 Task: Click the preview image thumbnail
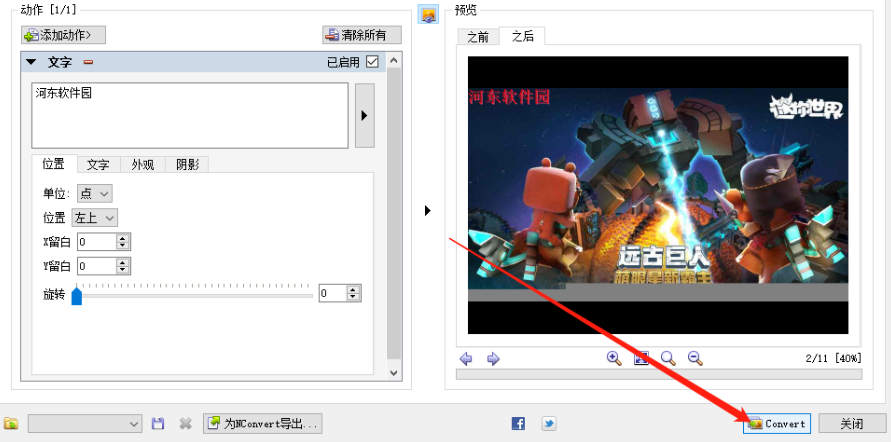[658, 195]
